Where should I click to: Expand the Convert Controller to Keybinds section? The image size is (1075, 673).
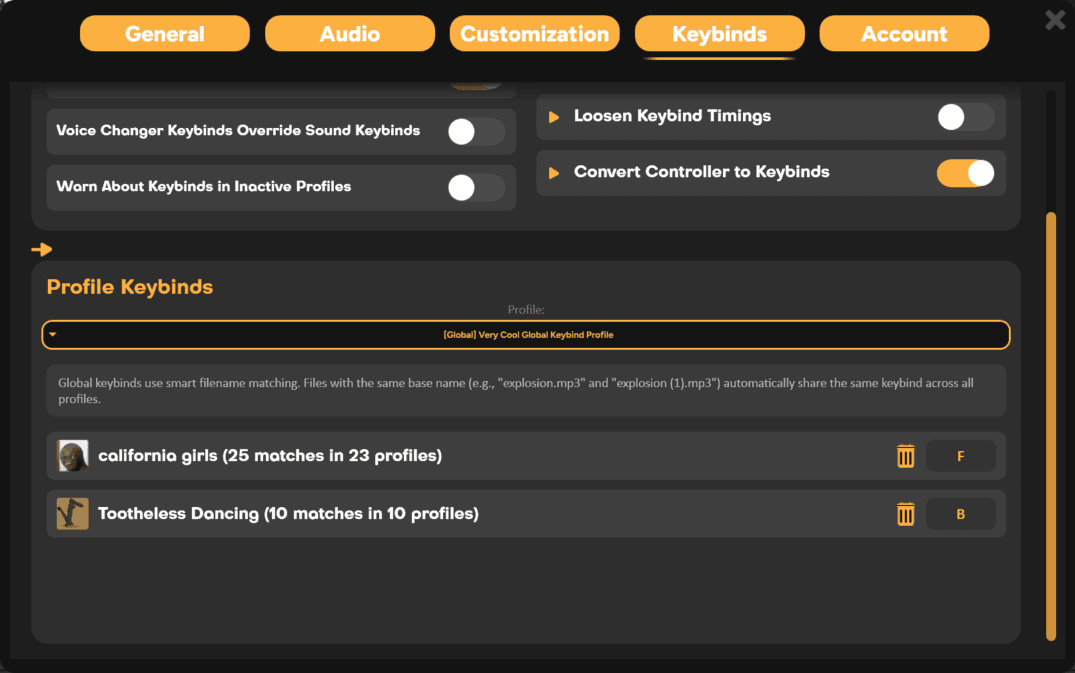(x=554, y=172)
